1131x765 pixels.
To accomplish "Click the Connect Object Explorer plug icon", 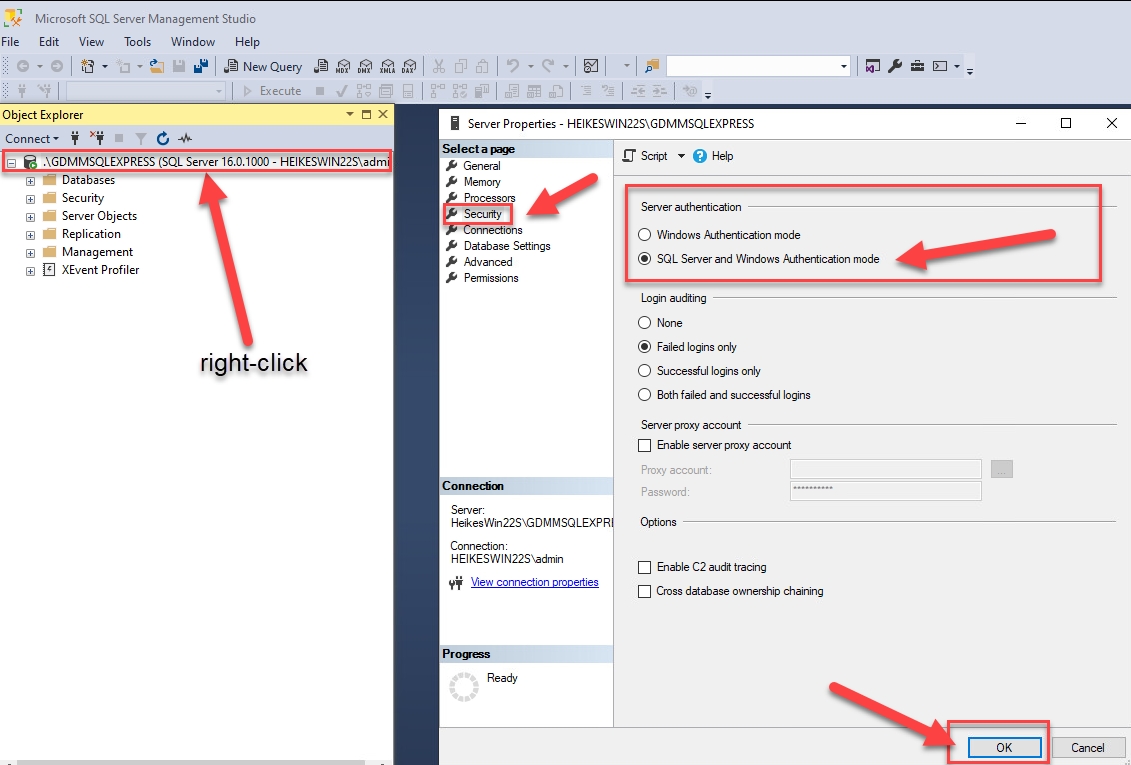I will 75,138.
